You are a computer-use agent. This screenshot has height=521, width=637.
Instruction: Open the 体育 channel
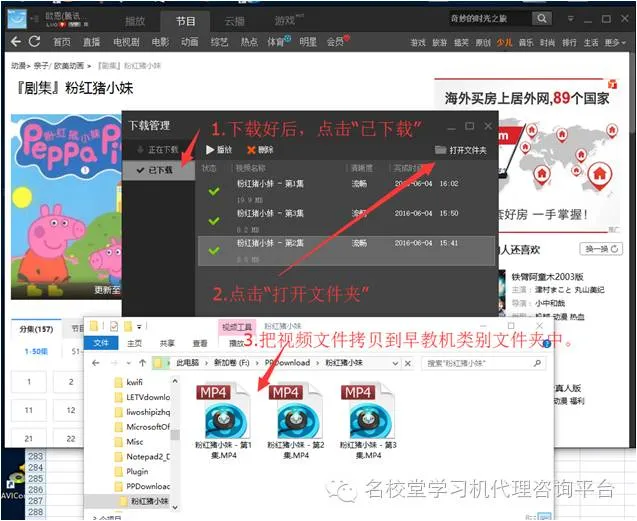tap(276, 42)
